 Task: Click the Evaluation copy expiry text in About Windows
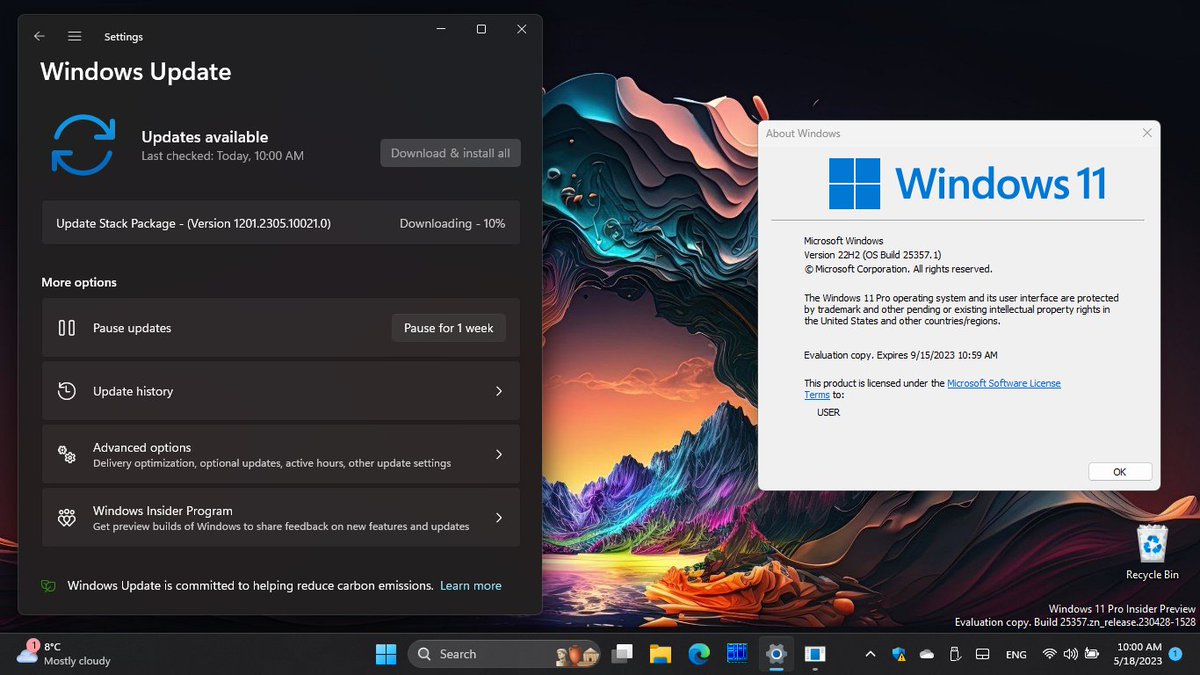click(x=901, y=355)
